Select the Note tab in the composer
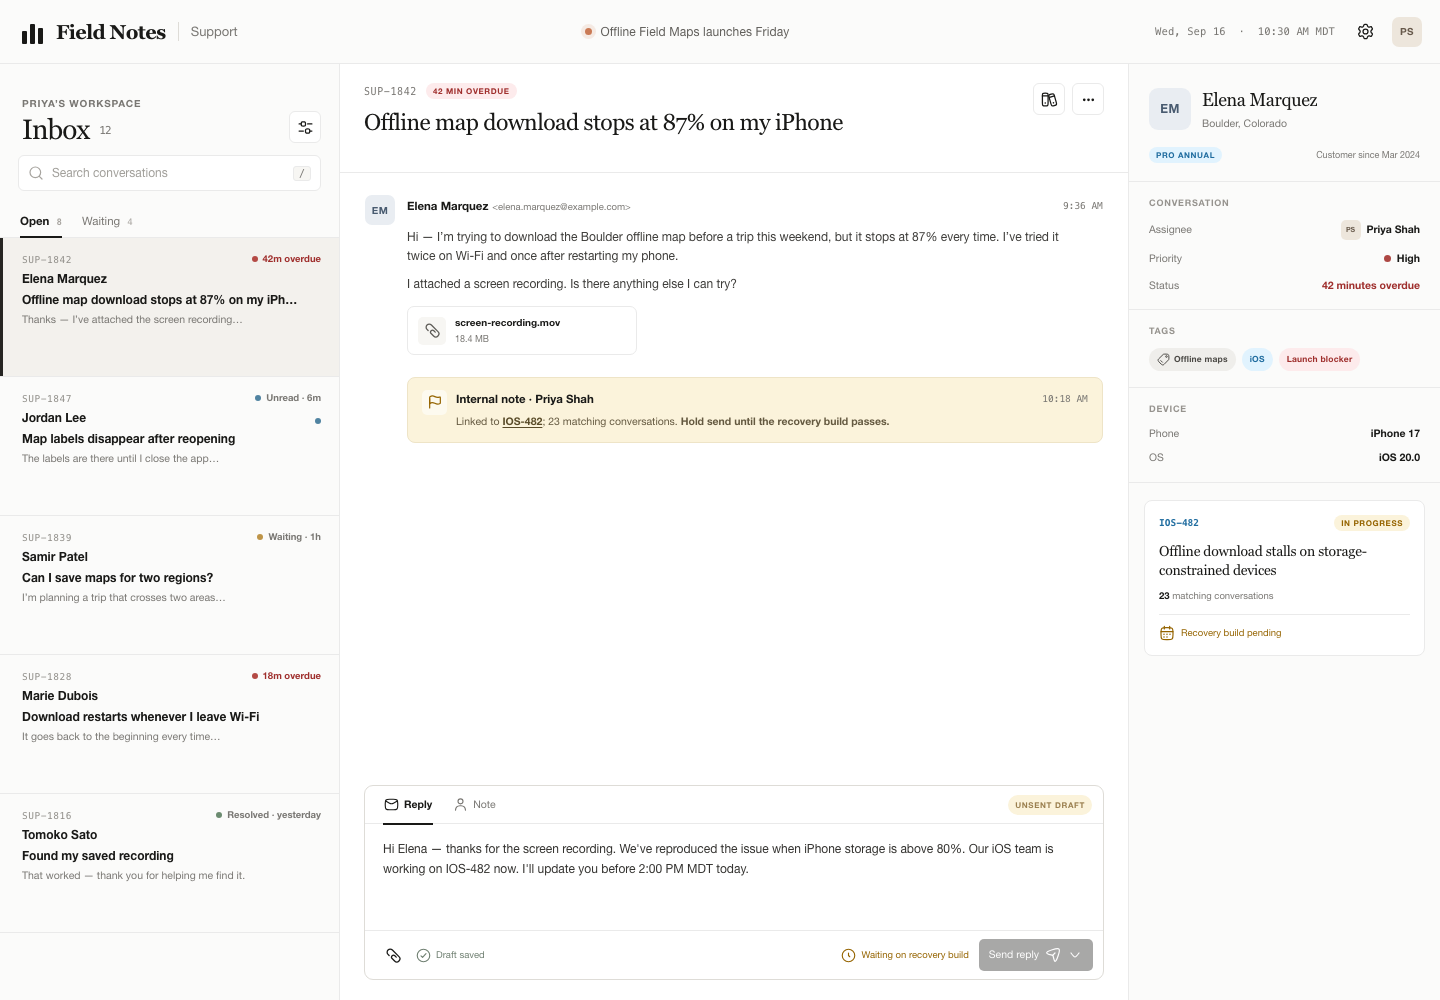This screenshot has height=1000, width=1440. click(474, 805)
